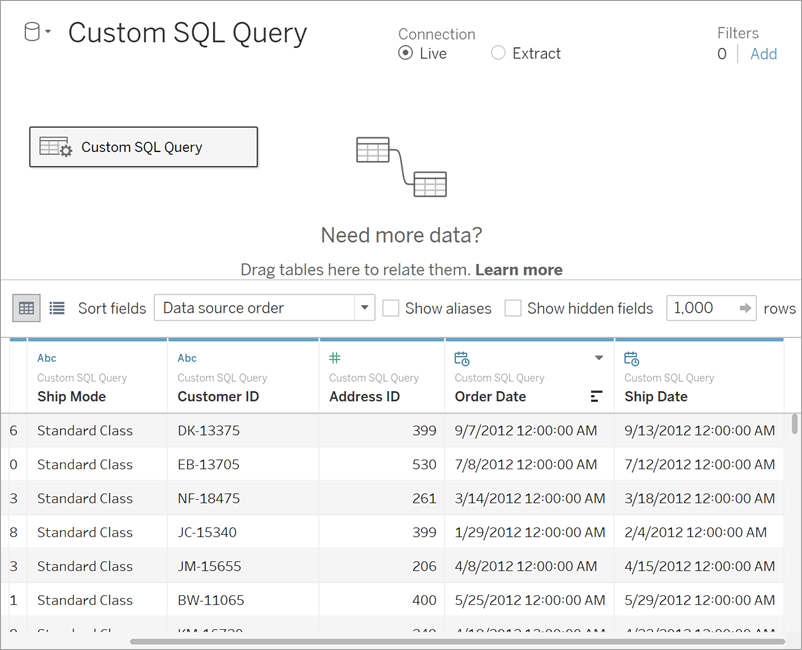
Task: Click the date-time icon on Order Date
Action: (x=460, y=358)
